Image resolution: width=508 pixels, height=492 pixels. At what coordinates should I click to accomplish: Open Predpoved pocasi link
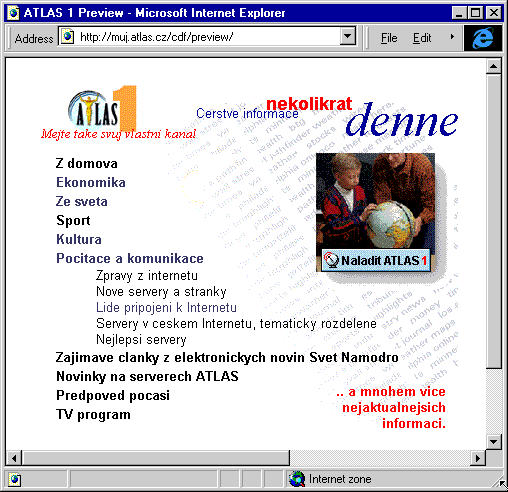pos(113,396)
